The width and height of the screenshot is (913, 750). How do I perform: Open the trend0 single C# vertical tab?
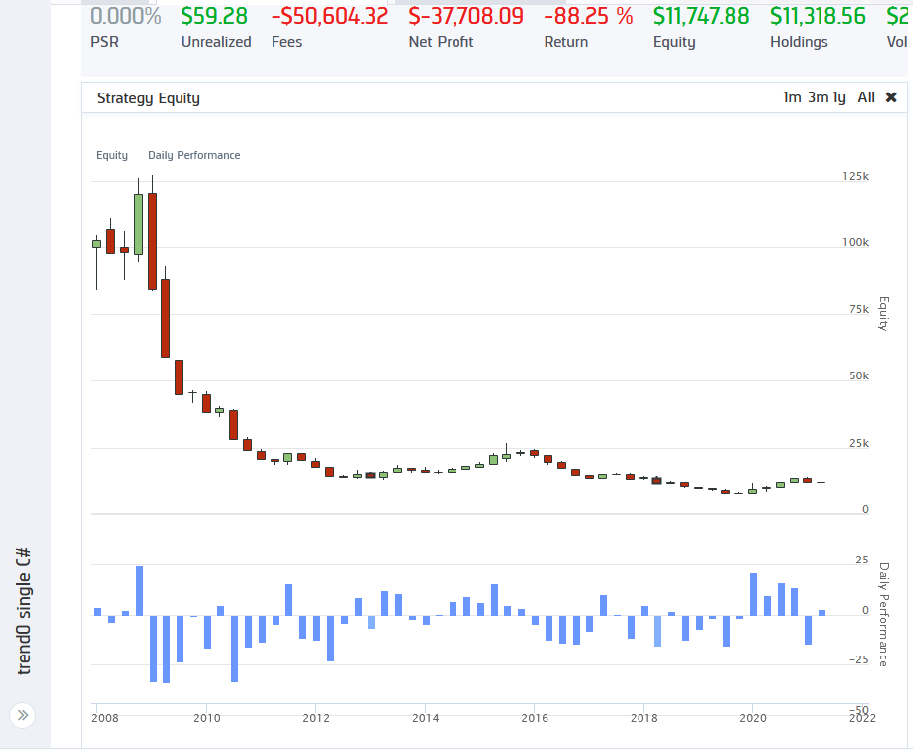[x=23, y=611]
